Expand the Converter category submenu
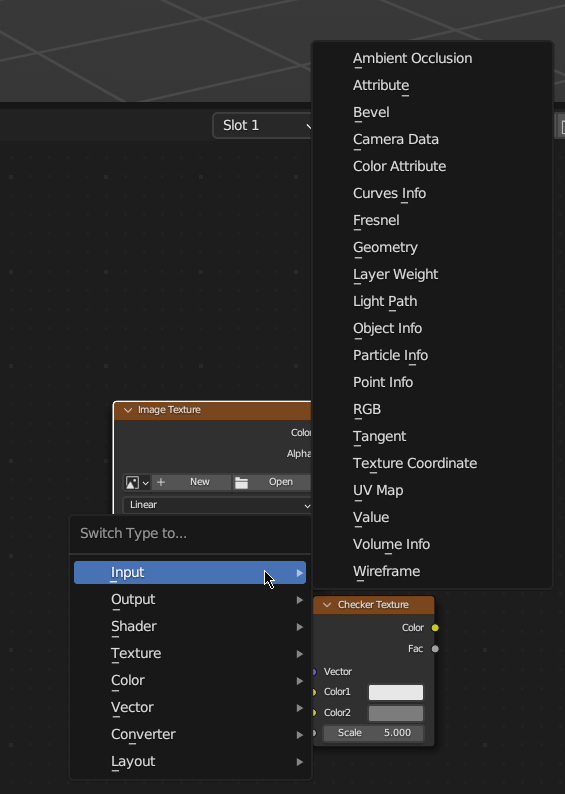 pyautogui.click(x=190, y=734)
